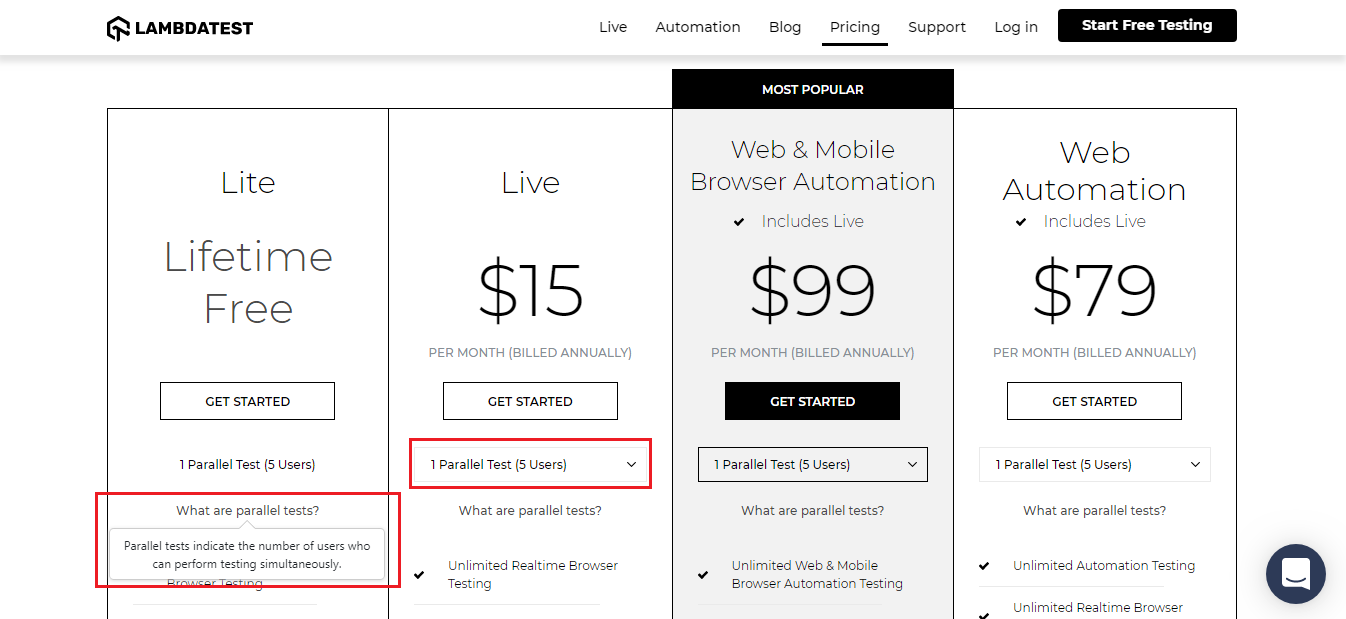Click the Log in link

(1016, 27)
